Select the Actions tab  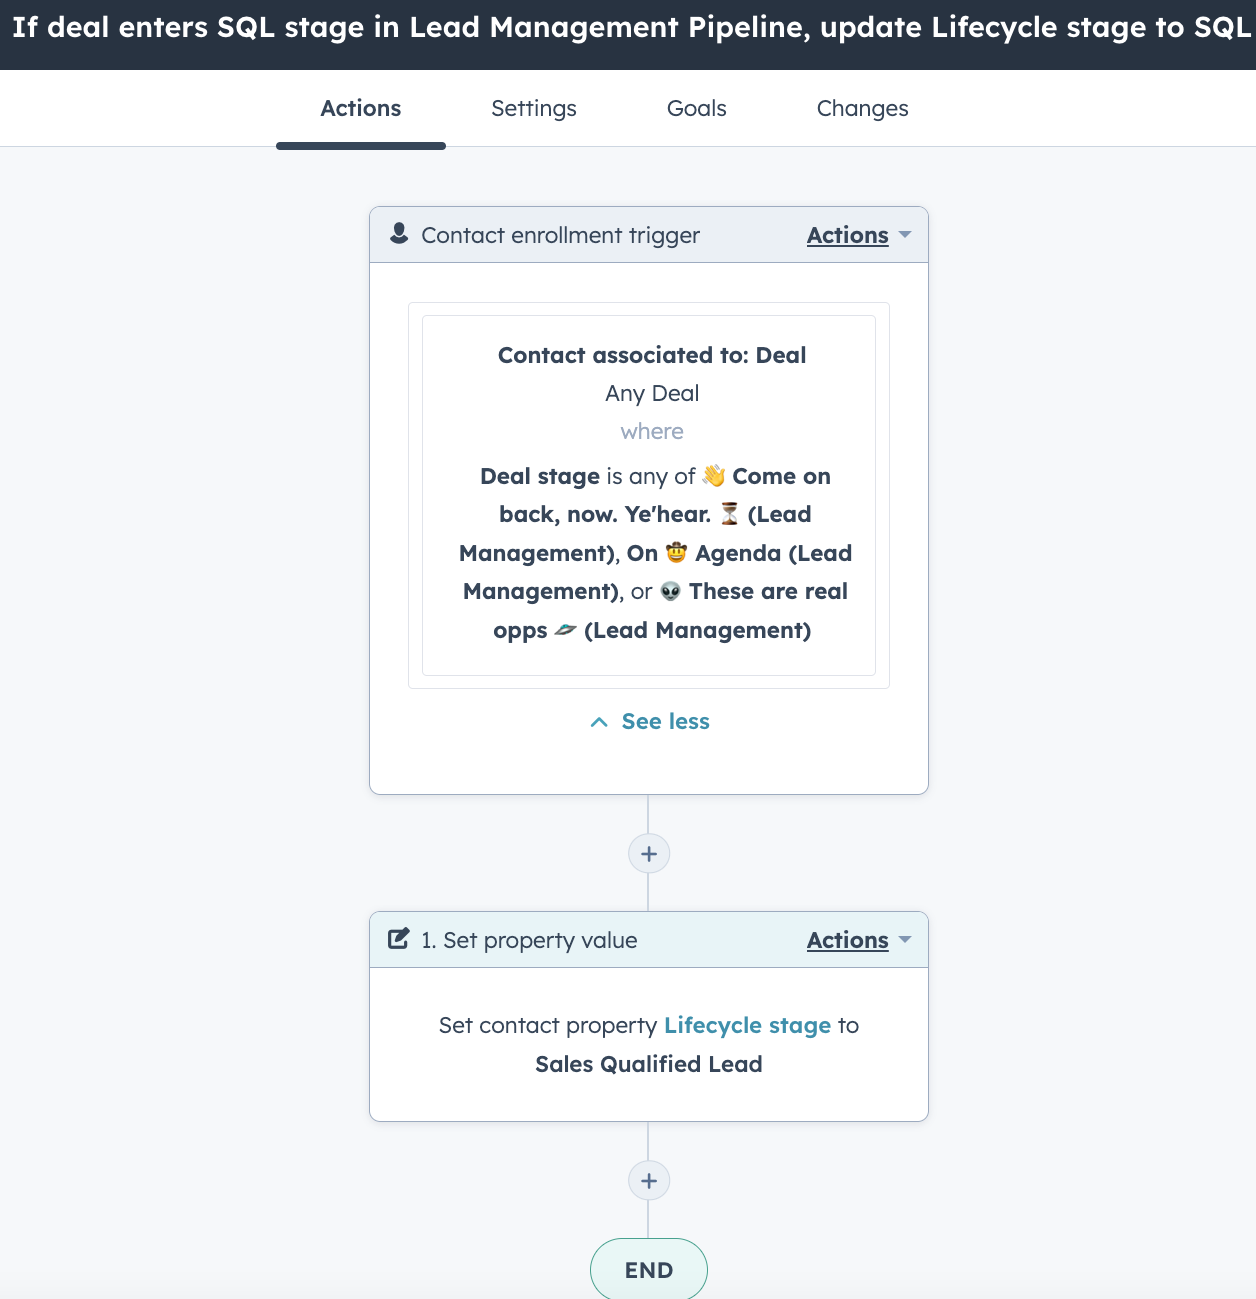[360, 108]
